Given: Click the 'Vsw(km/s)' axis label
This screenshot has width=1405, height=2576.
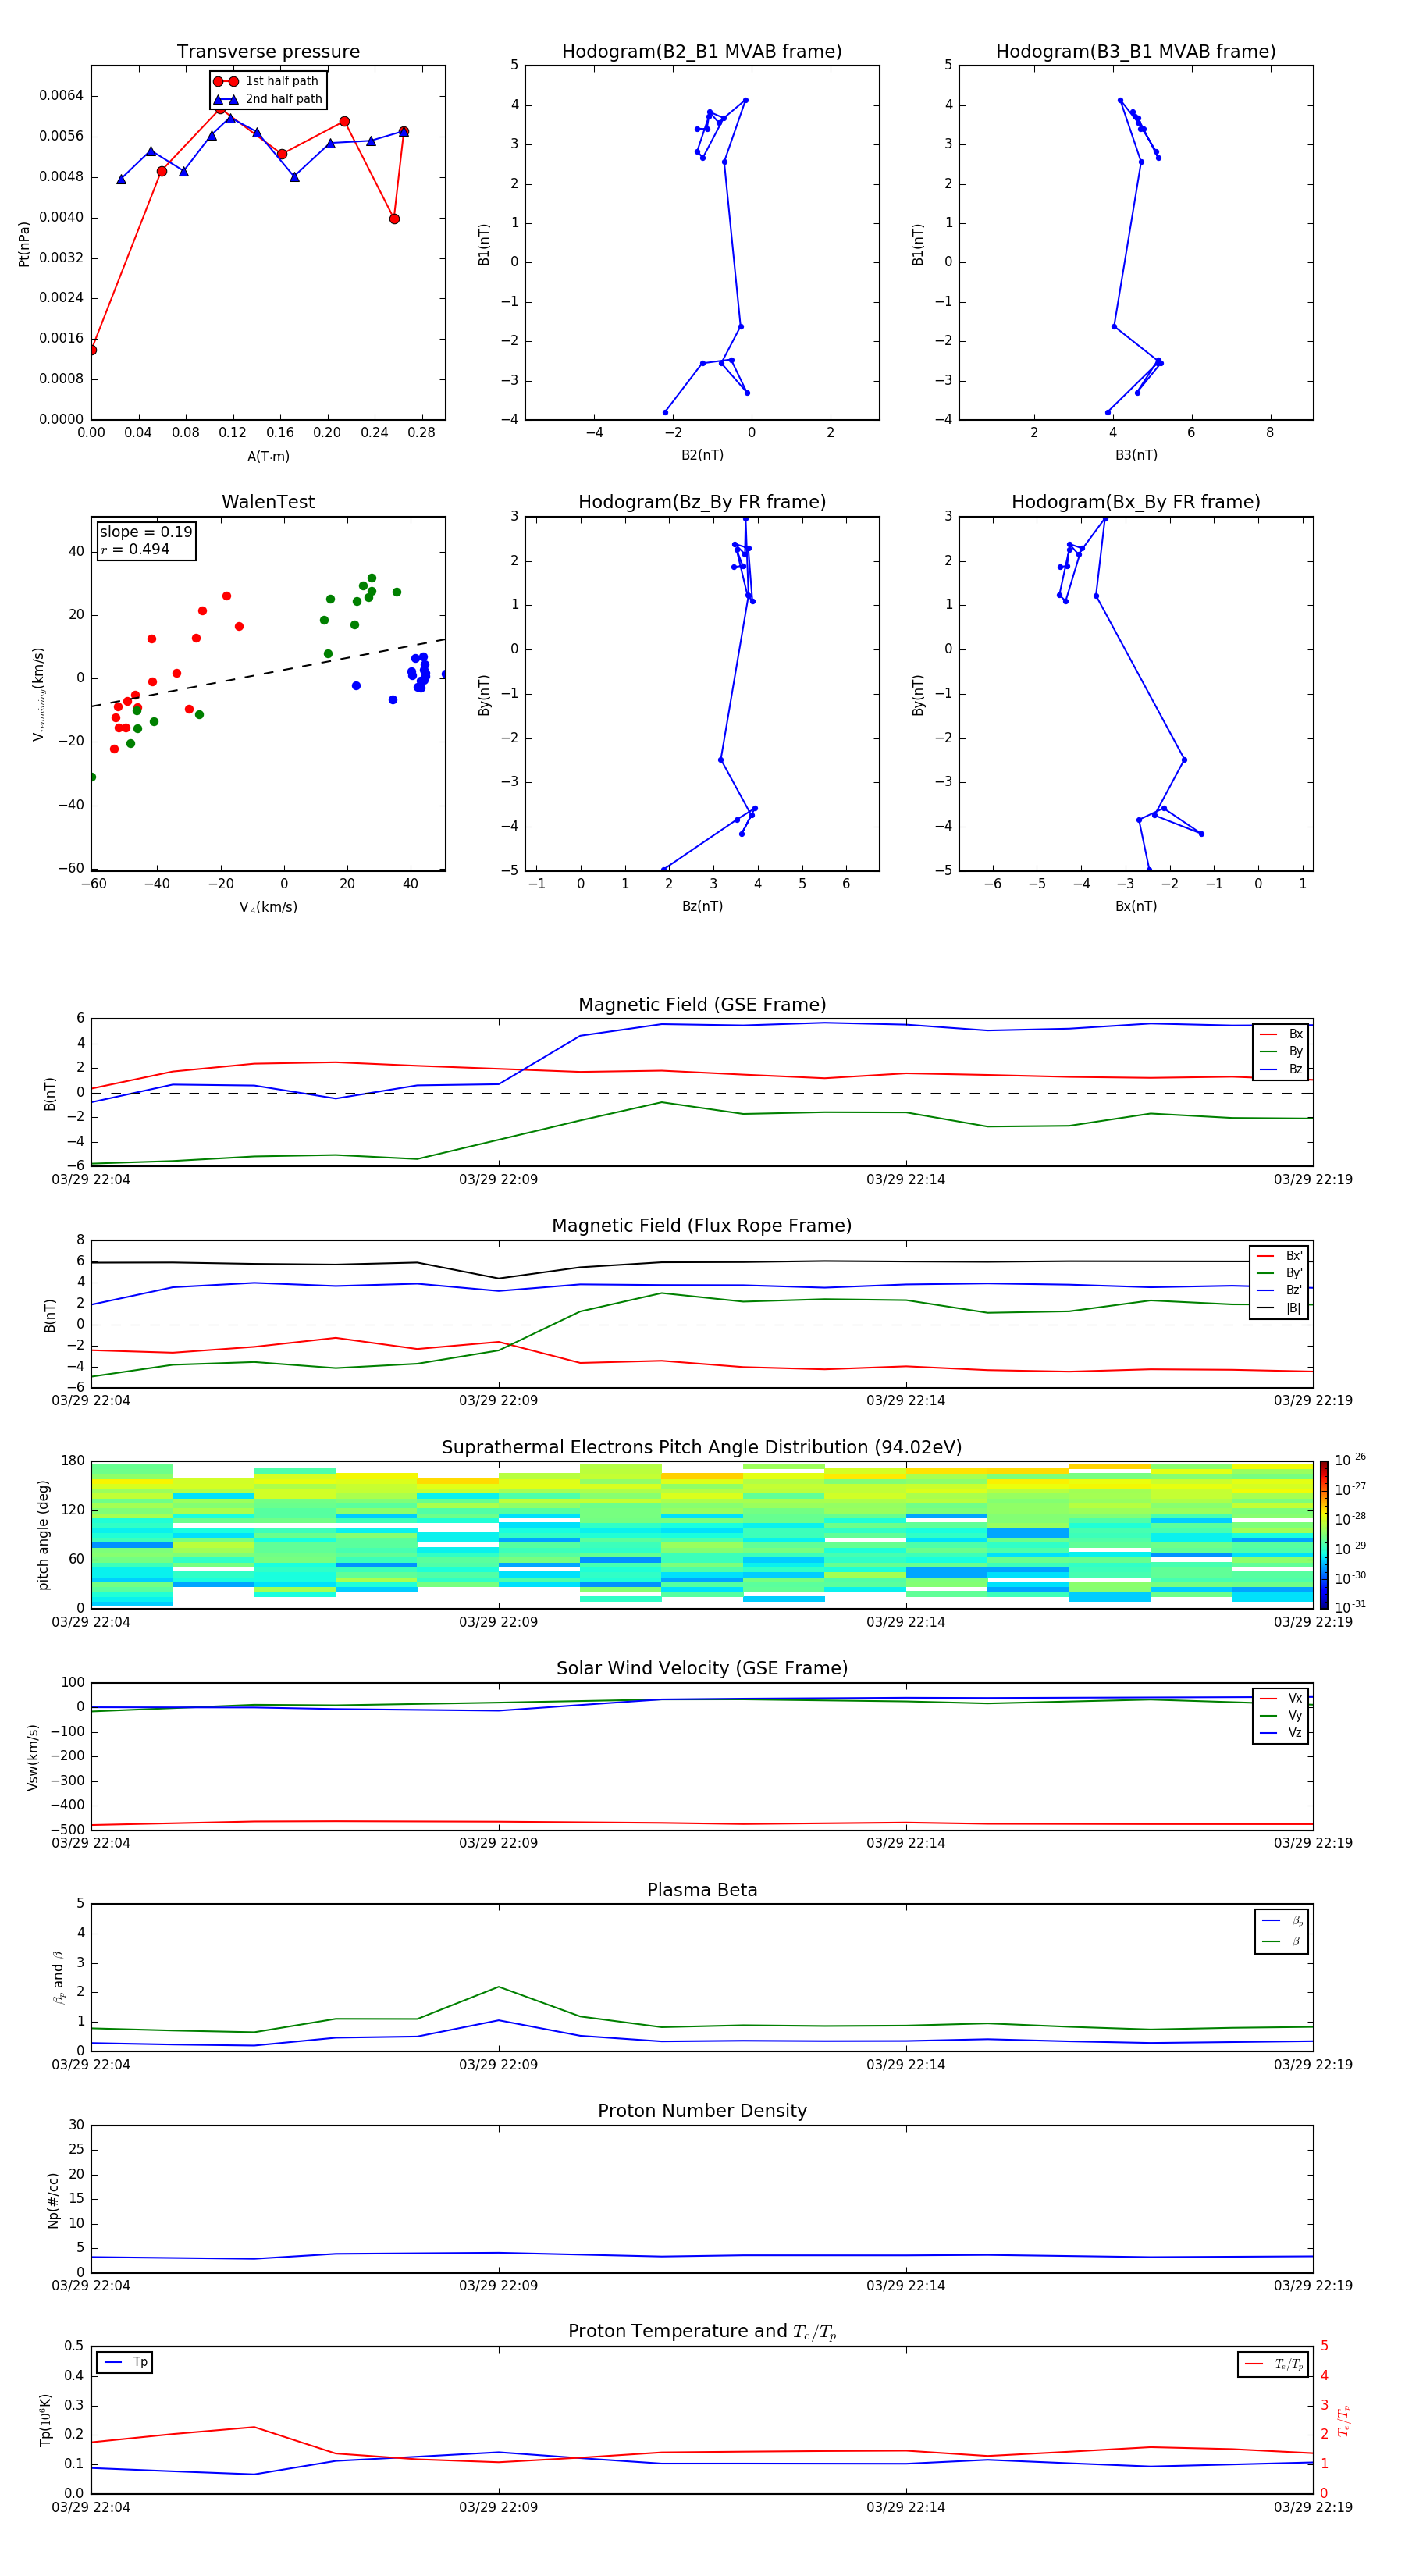Looking at the screenshot, I should click(x=33, y=1756).
